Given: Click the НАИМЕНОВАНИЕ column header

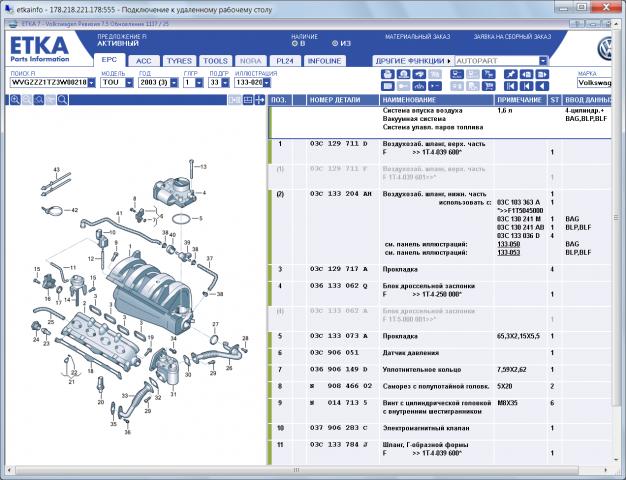Looking at the screenshot, I should point(436,100).
